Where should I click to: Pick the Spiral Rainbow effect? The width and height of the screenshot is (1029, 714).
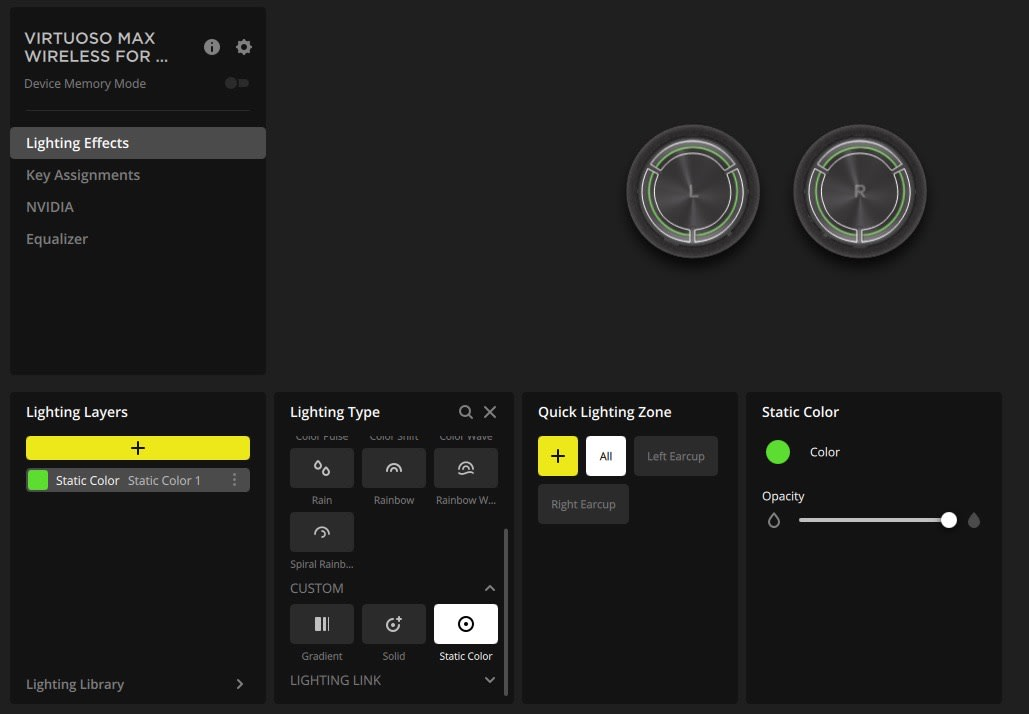pos(322,532)
